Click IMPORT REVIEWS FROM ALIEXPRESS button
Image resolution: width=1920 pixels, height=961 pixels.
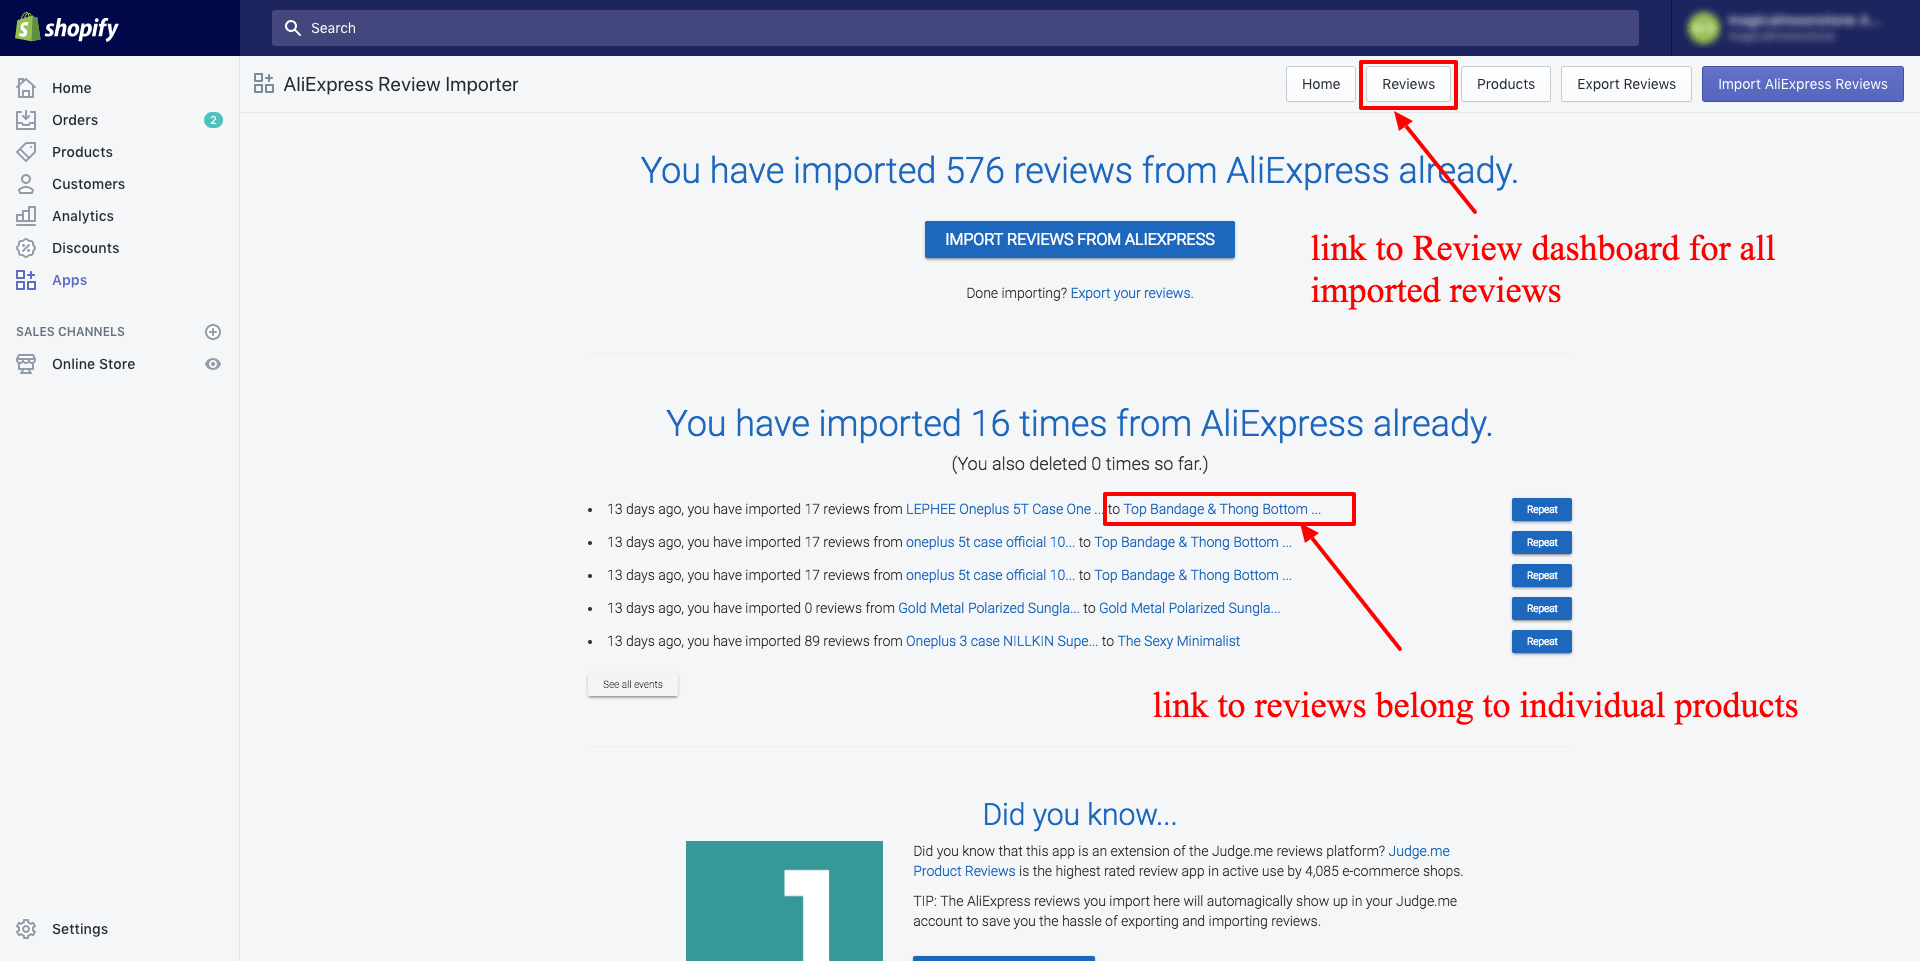click(x=1079, y=240)
